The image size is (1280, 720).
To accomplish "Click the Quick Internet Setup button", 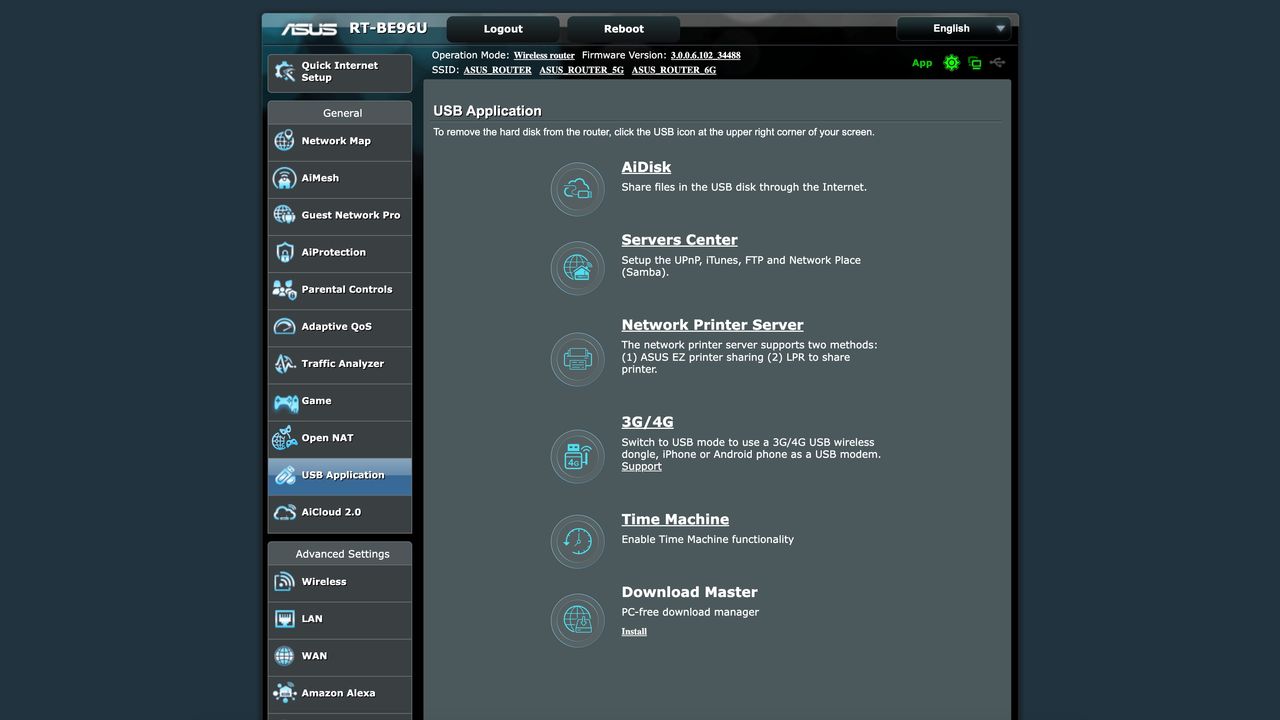I will (x=340, y=72).
